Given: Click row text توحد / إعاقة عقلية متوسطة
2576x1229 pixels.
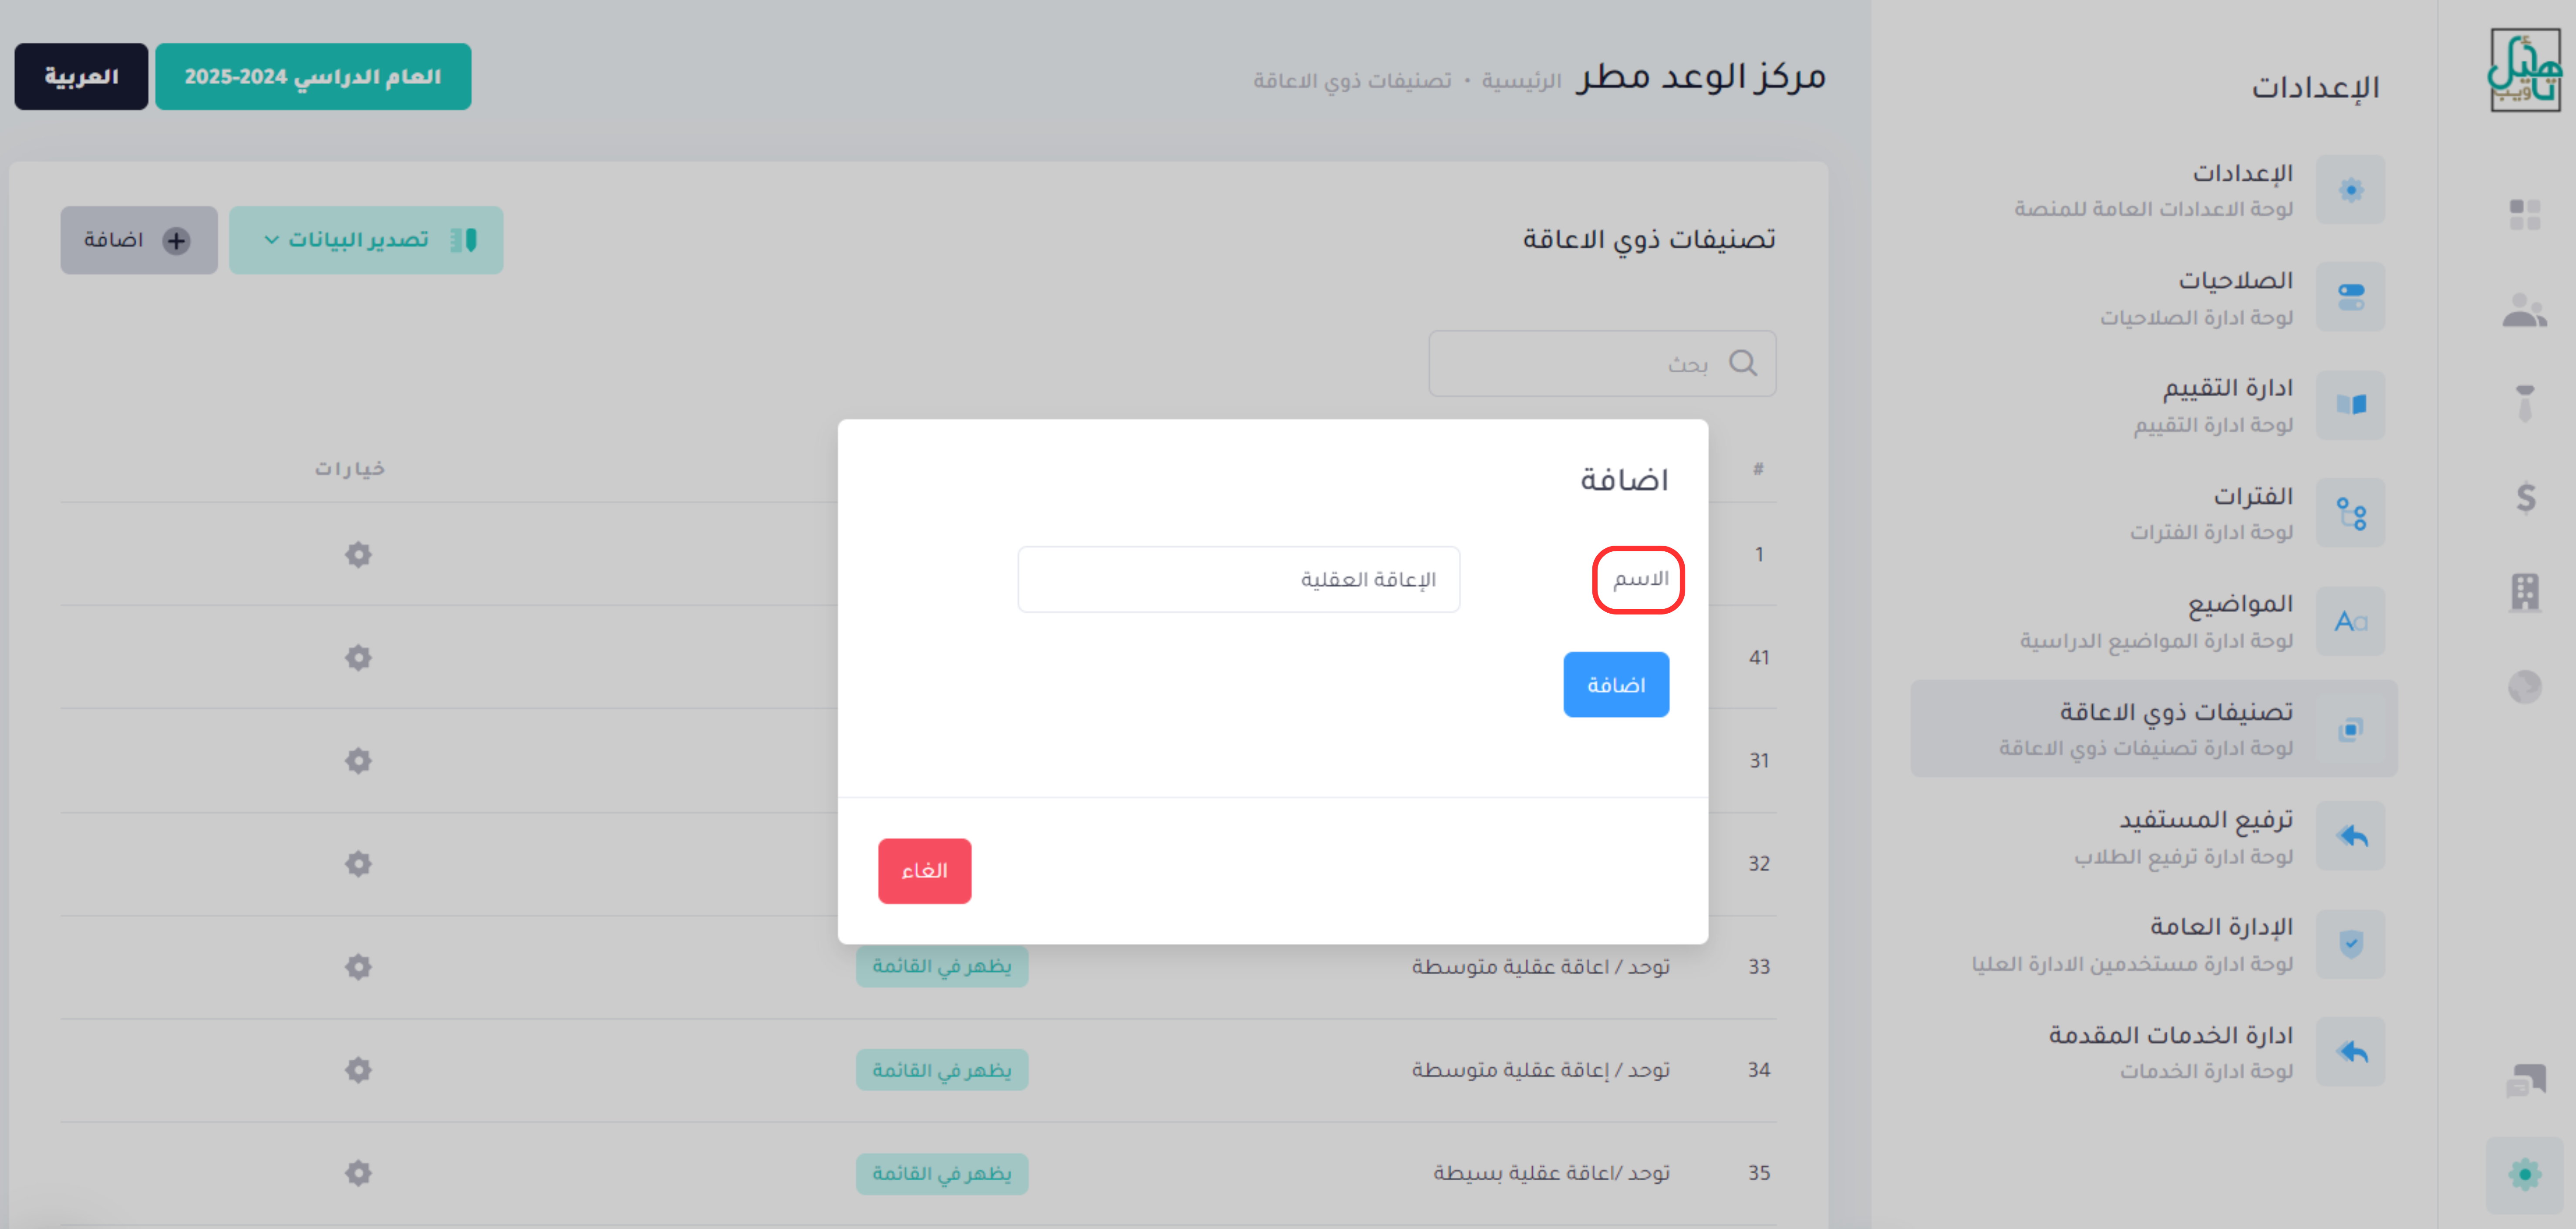Looking at the screenshot, I should point(1541,1070).
